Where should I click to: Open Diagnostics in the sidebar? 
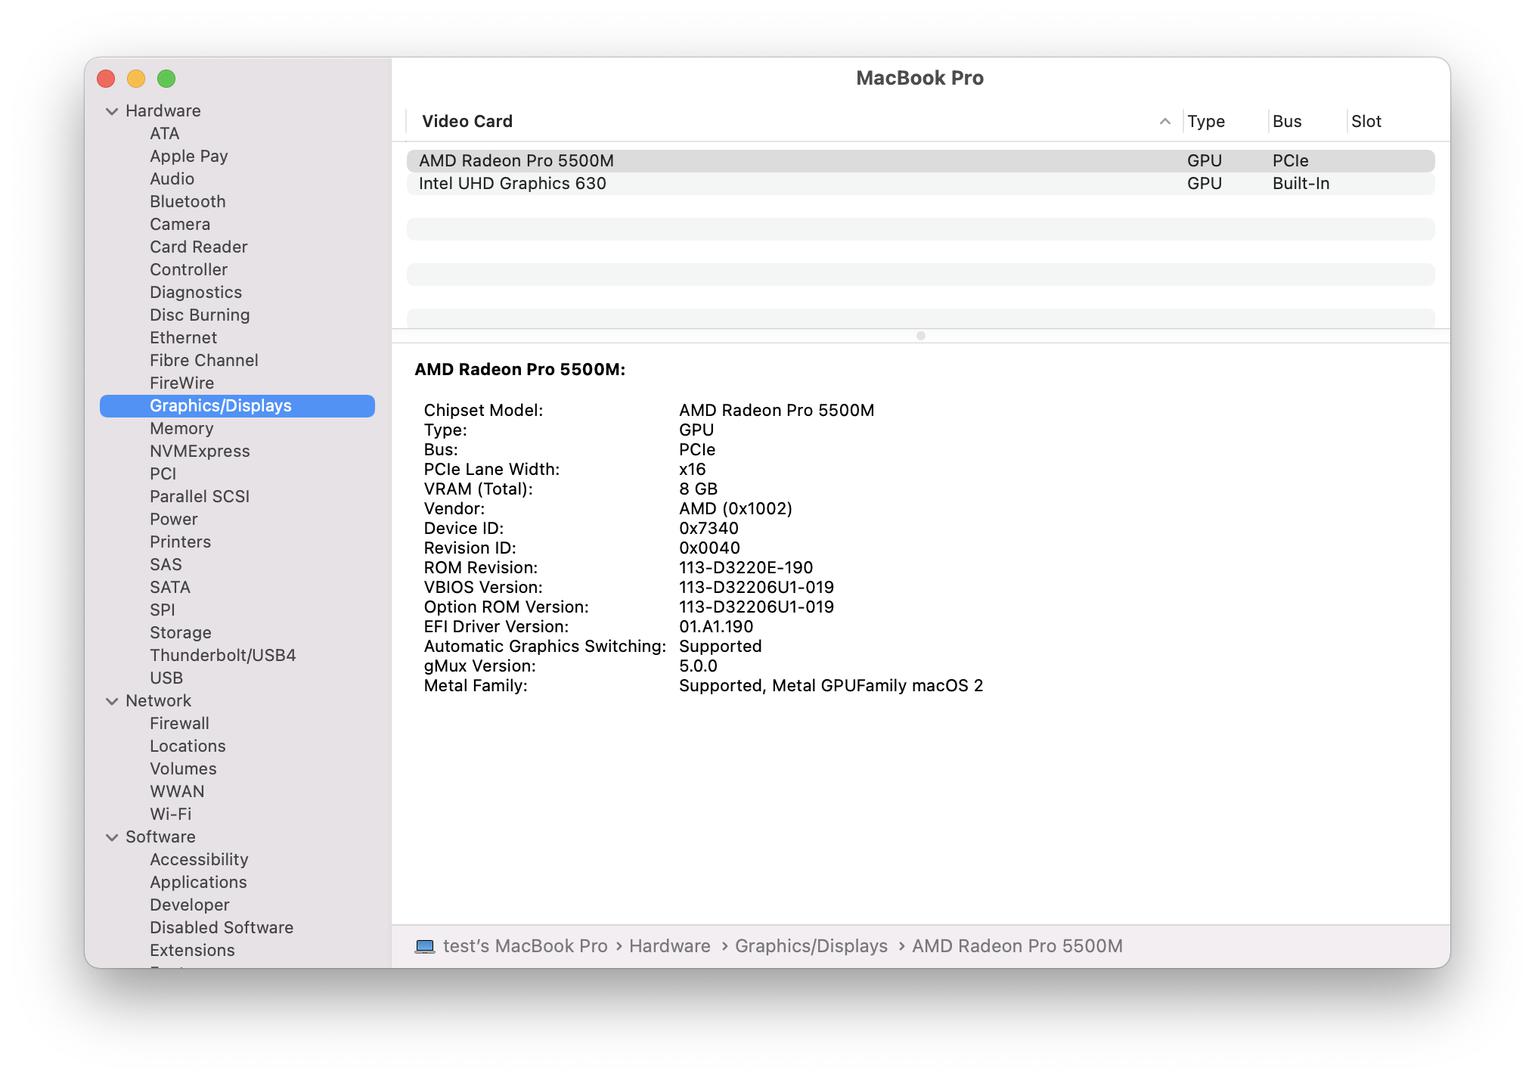pos(196,292)
